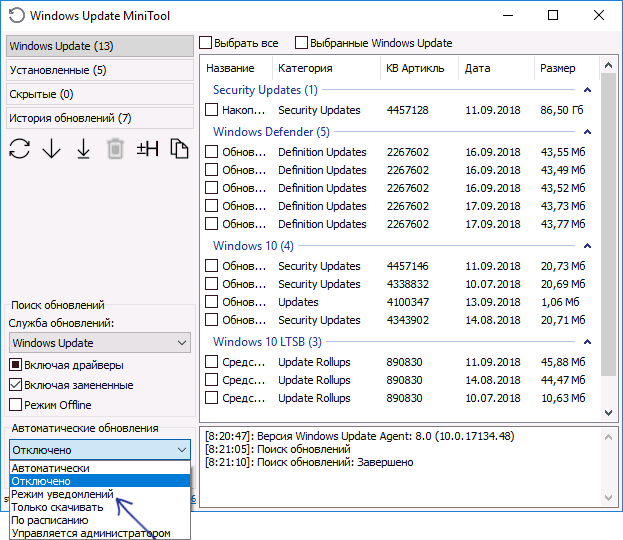Enable 'Режим Offline' checkbox
Image resolution: width=623 pixels, height=540 pixels.
tap(15, 405)
